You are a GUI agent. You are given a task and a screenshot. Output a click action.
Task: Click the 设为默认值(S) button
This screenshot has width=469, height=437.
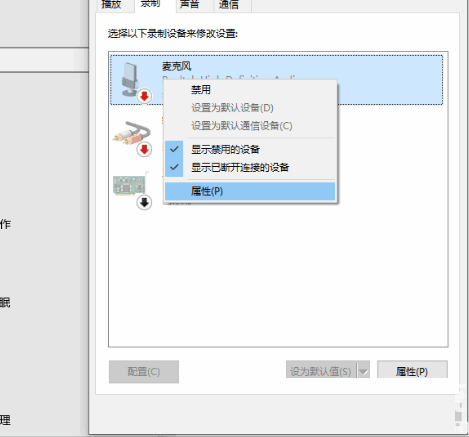(321, 370)
